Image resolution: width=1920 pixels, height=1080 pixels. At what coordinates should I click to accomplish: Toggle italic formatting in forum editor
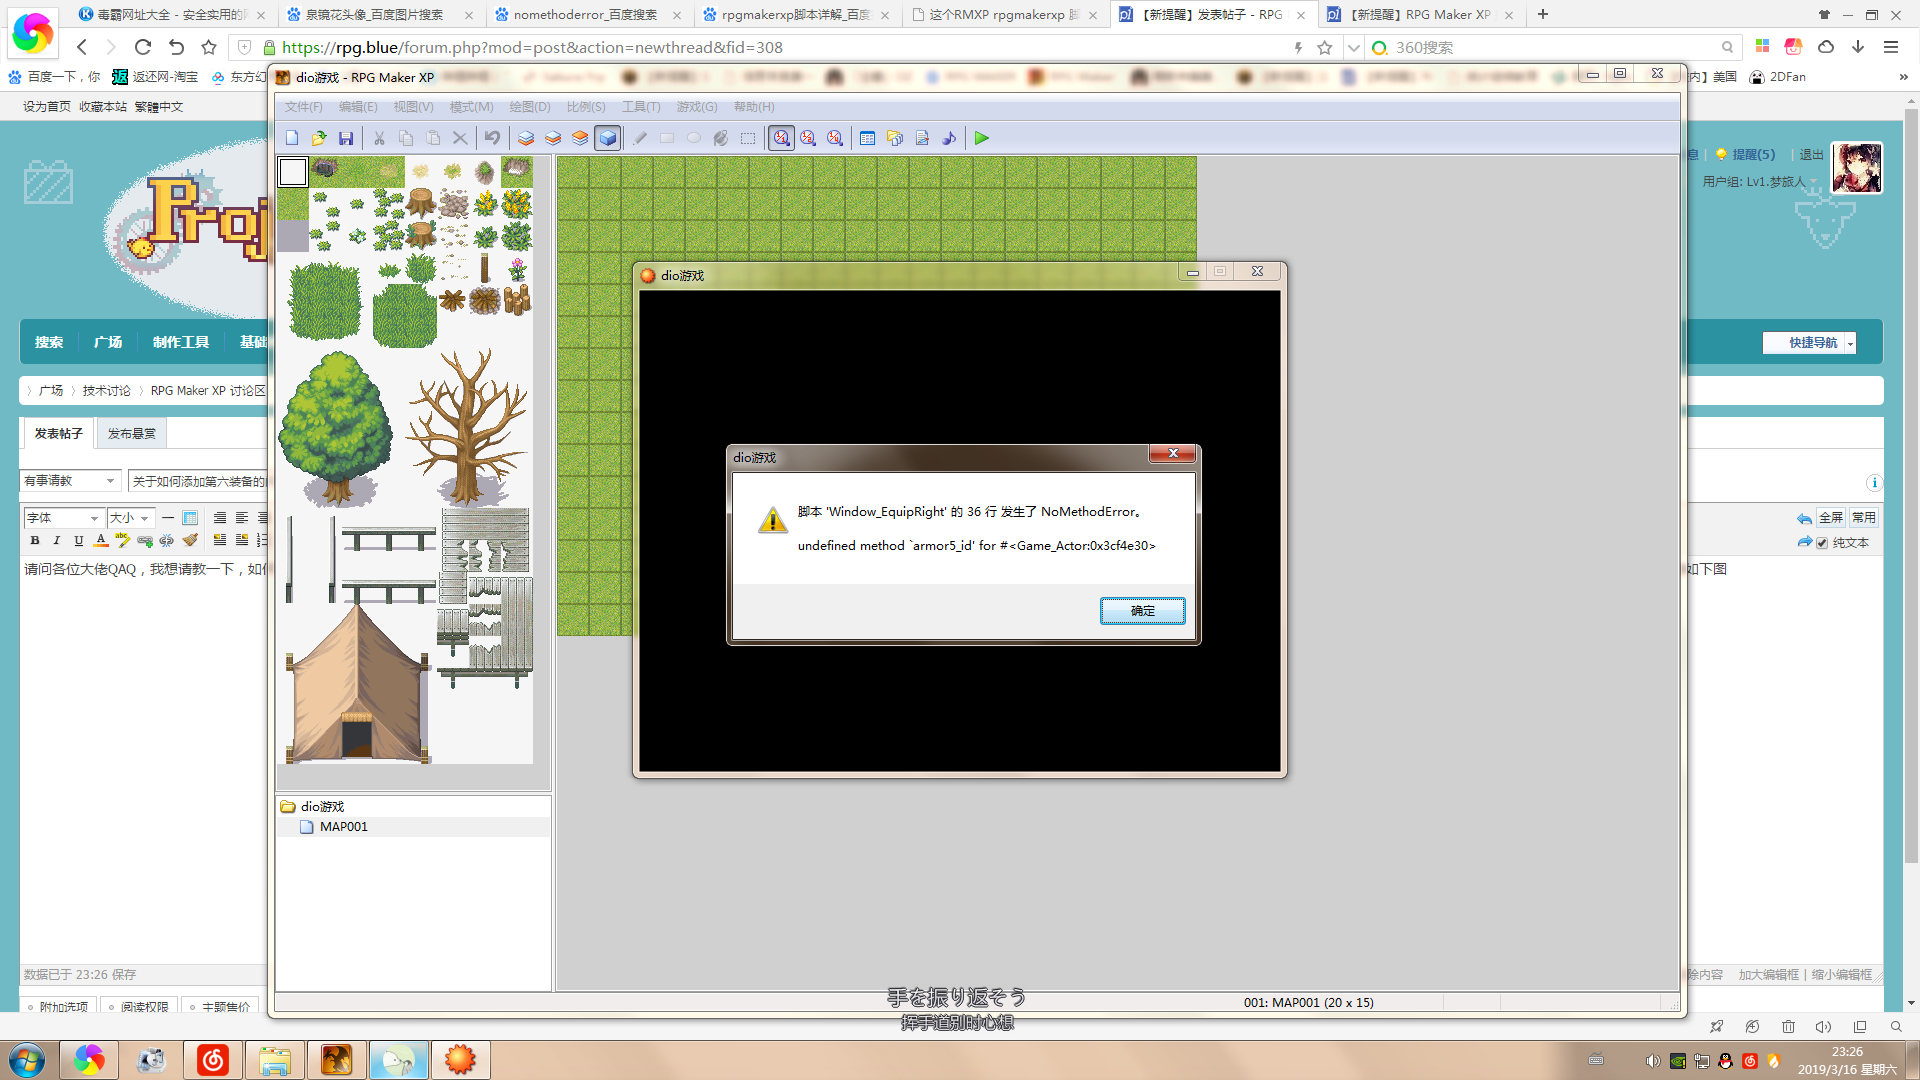tap(57, 541)
